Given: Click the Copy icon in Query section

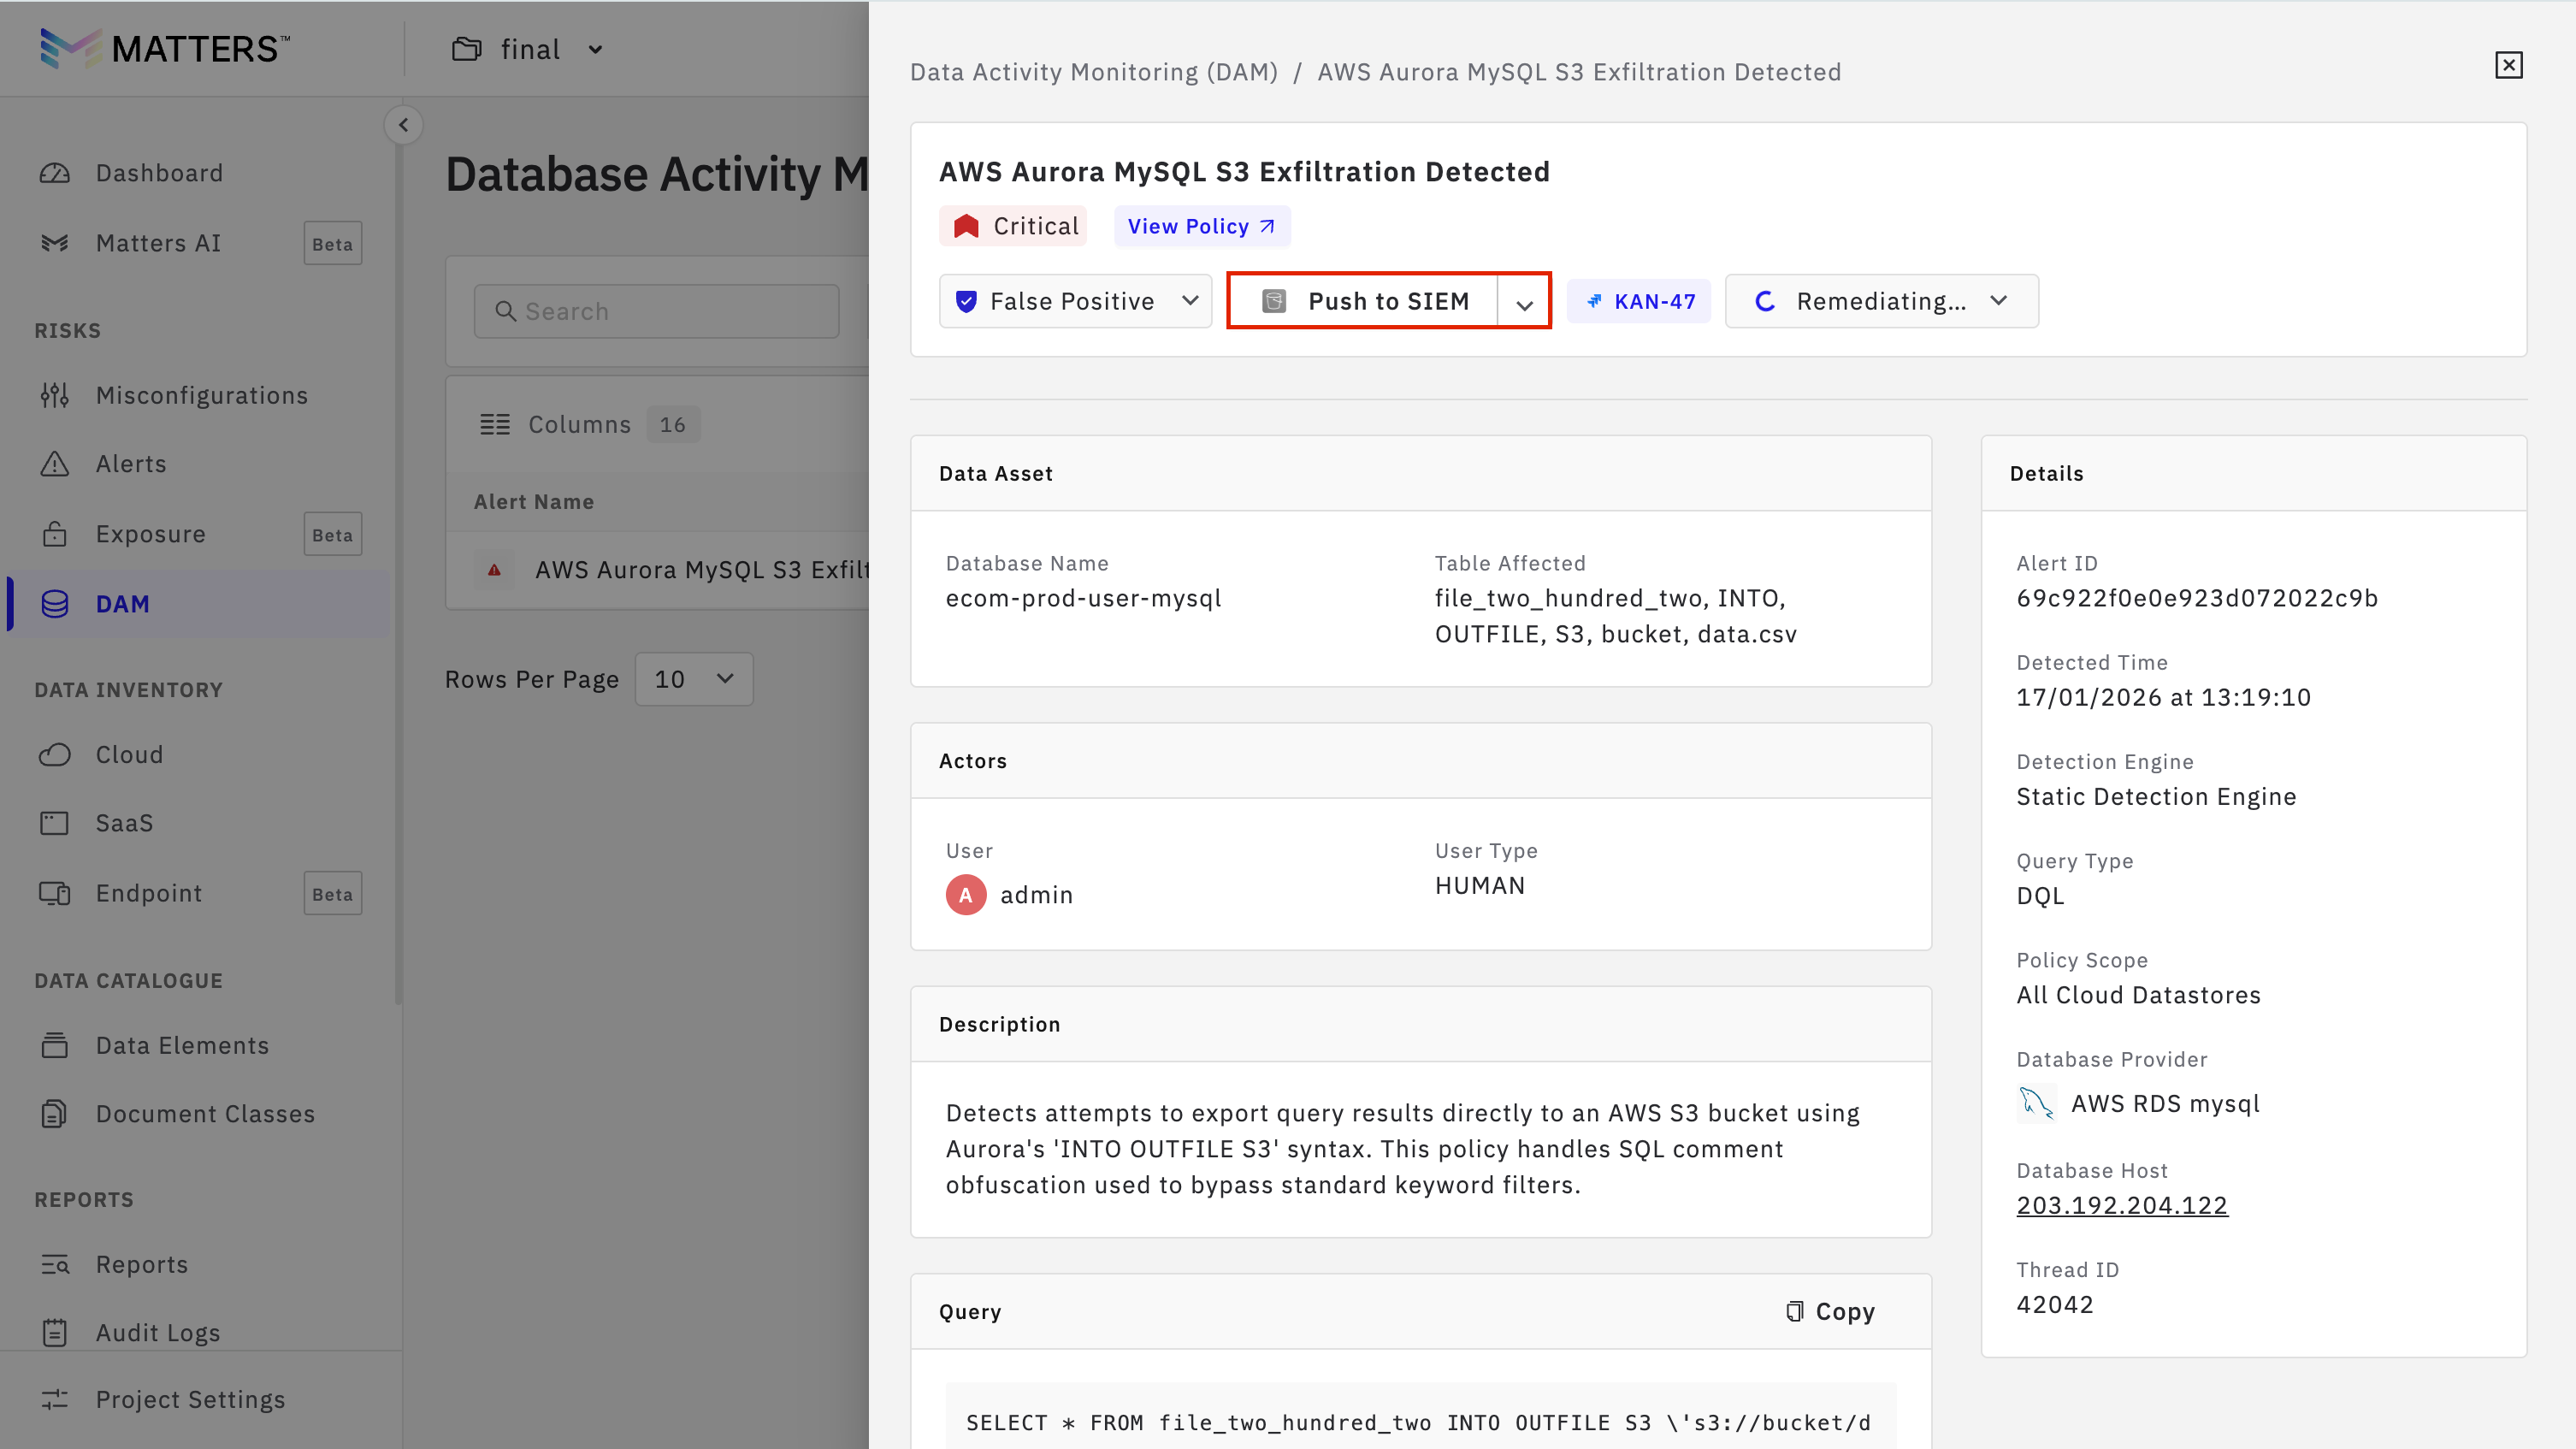Looking at the screenshot, I should click(1795, 1311).
